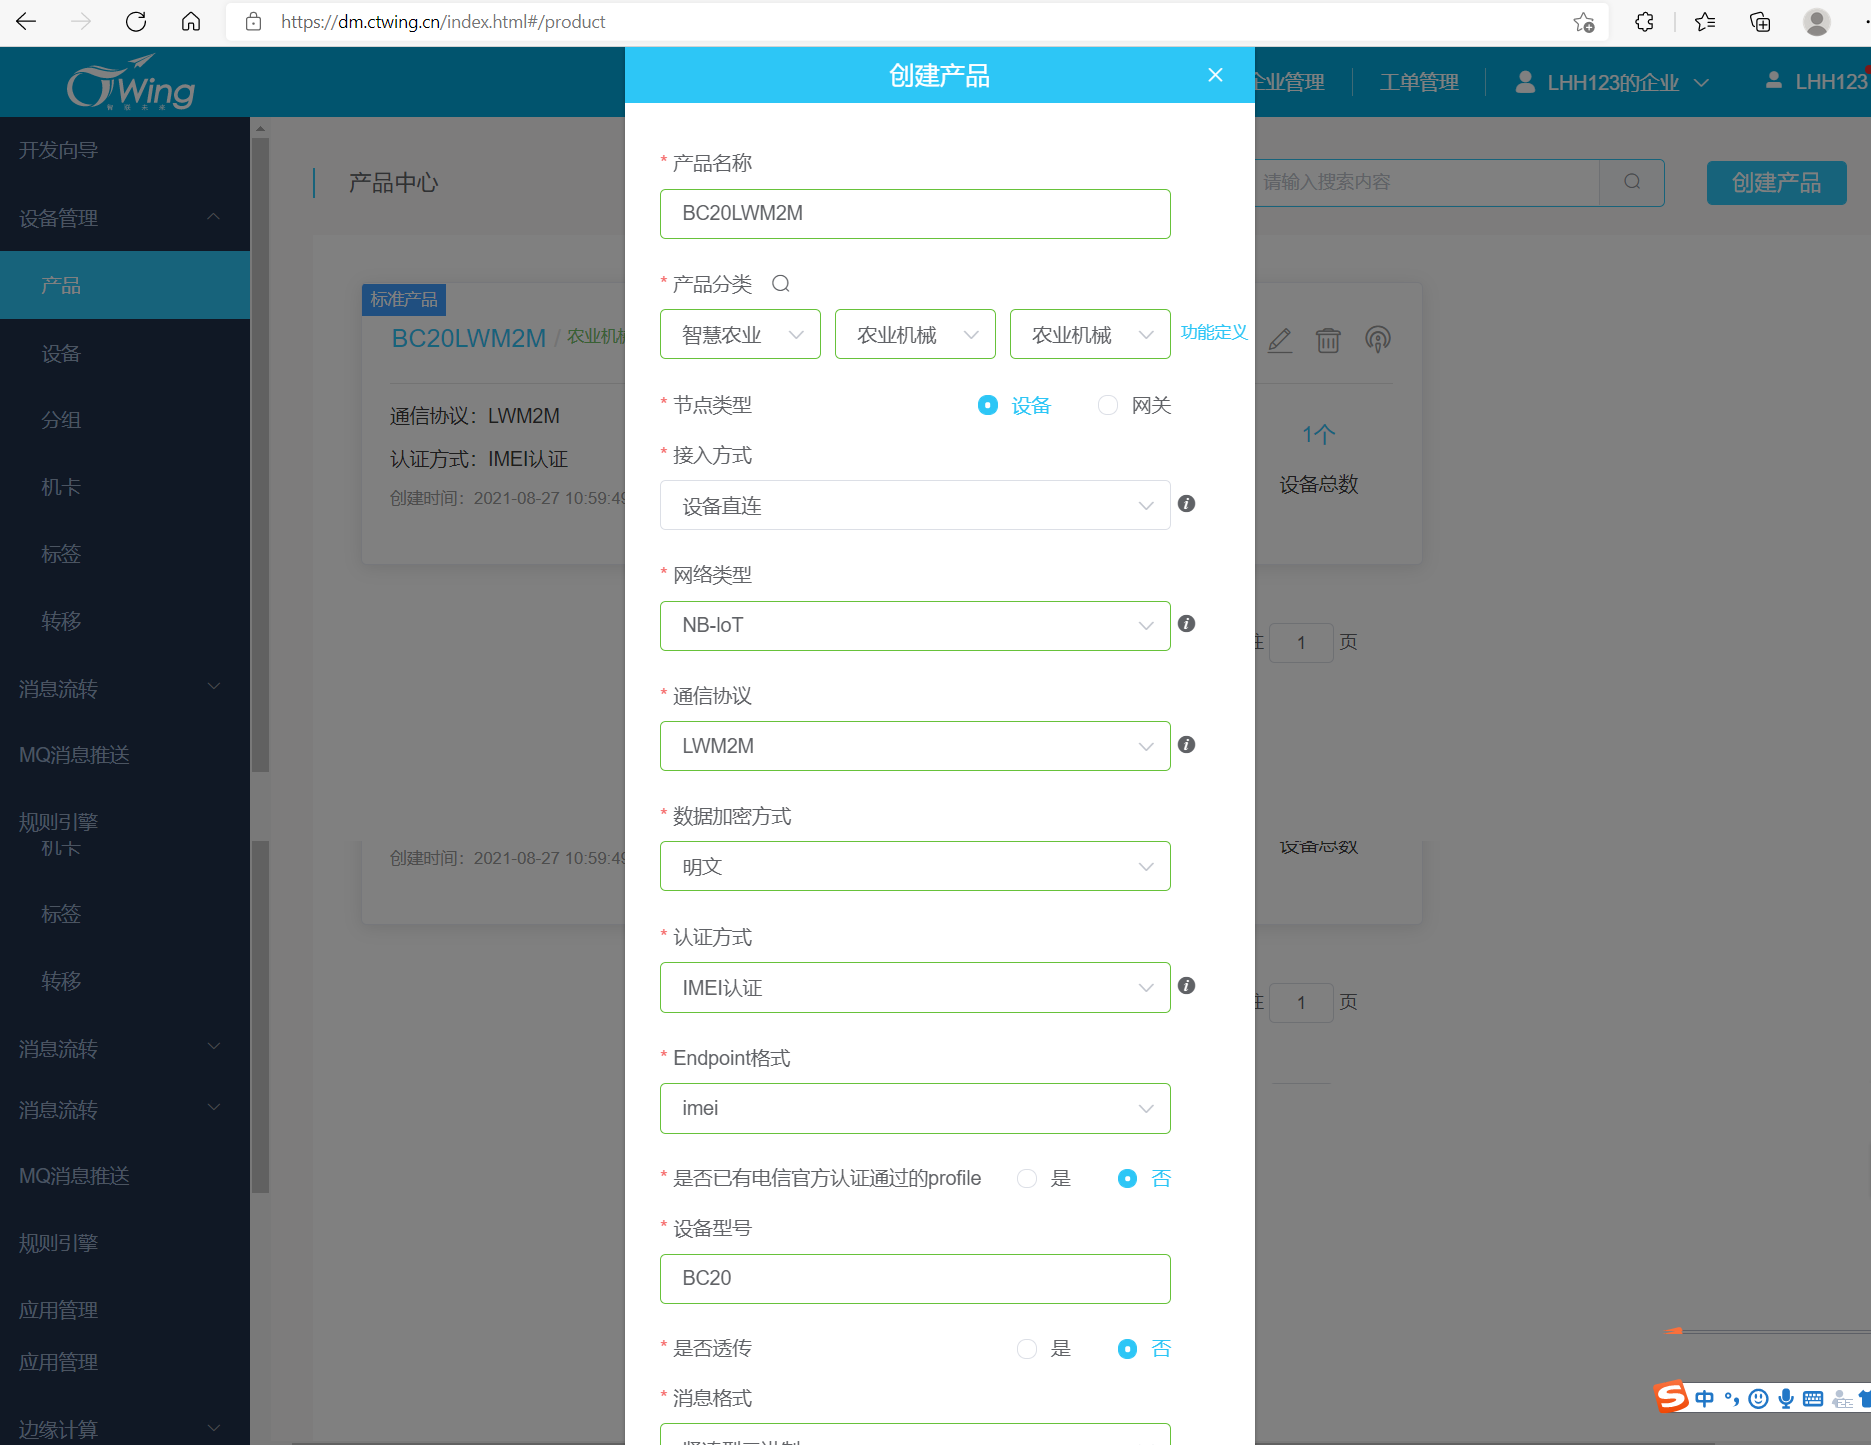1871x1445 pixels.
Task: Open the LHH123的企业 account dropdown
Action: (x=1612, y=82)
